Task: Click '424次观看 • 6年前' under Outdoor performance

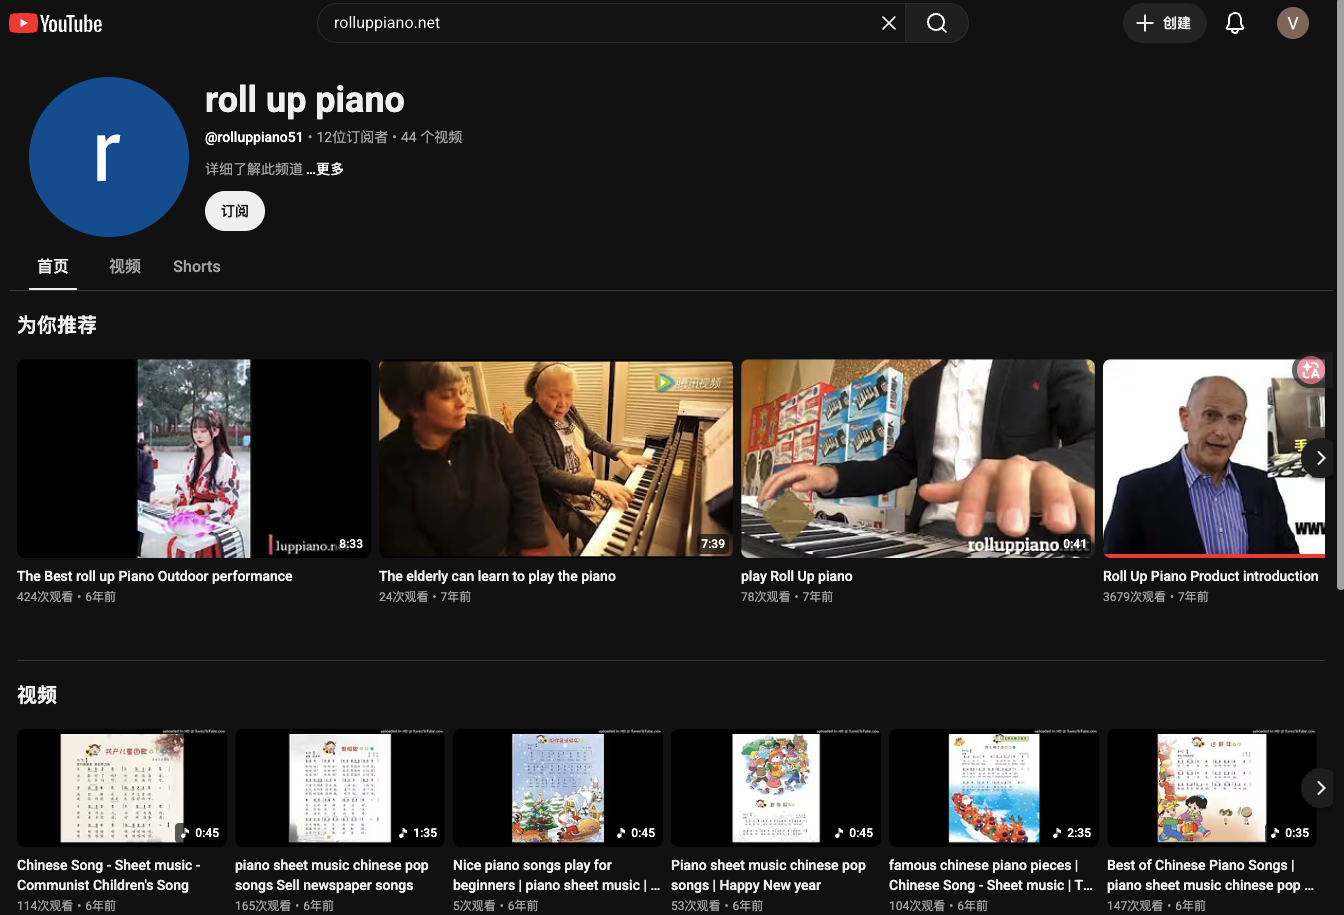Action: 67,597
